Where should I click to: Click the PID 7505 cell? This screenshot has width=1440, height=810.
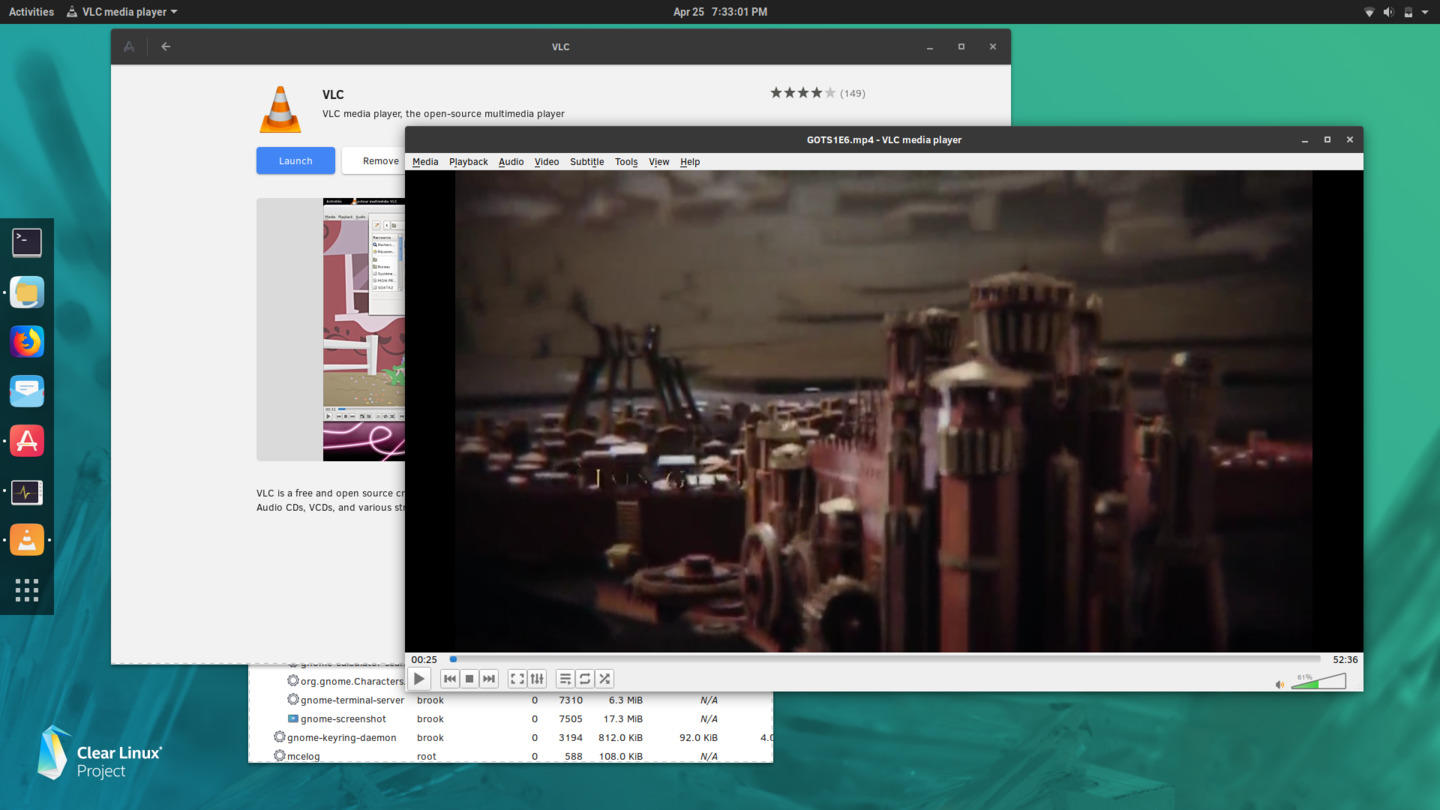coord(571,719)
